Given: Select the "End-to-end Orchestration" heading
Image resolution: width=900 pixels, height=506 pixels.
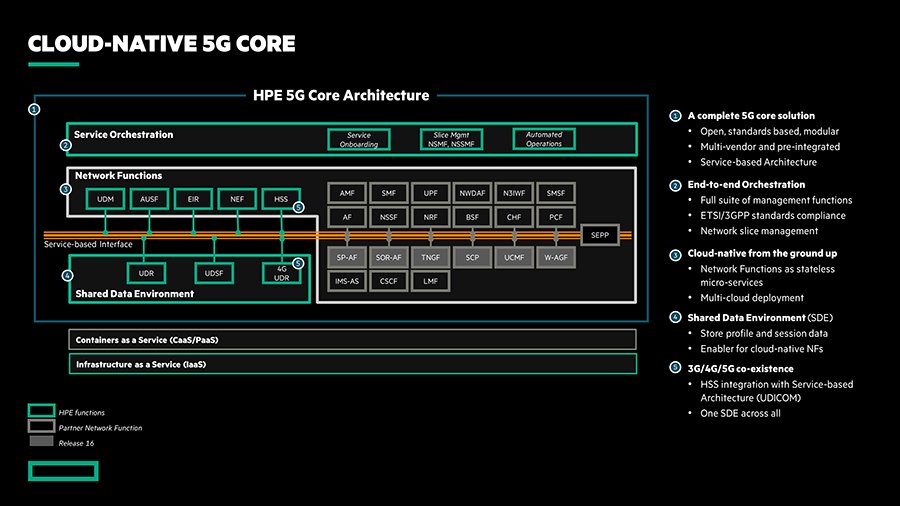Looking at the screenshot, I should pyautogui.click(x=745, y=184).
